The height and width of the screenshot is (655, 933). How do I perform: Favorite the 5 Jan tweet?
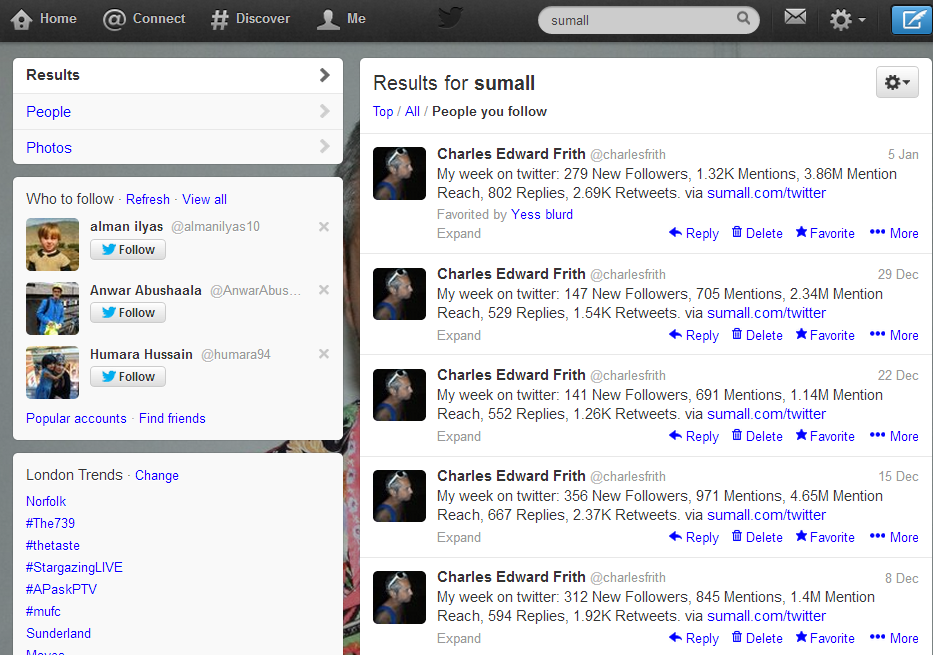point(825,233)
